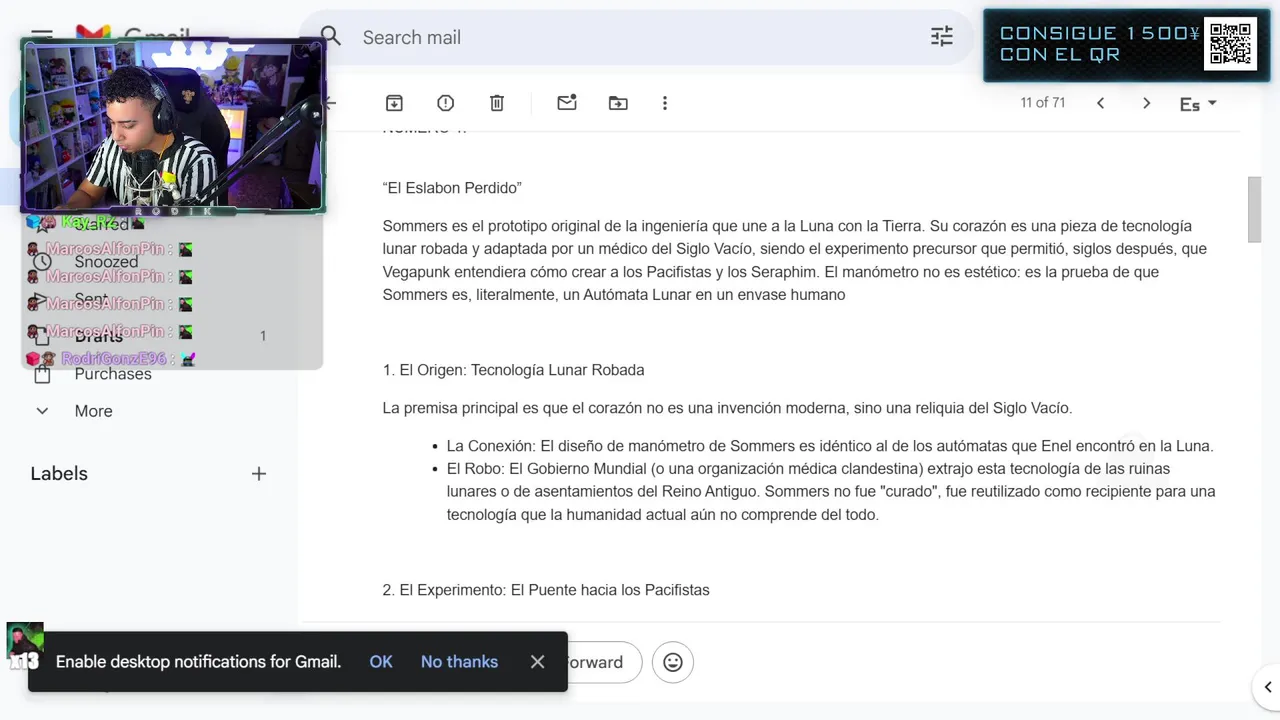Click the search magnifier icon
Viewport: 1280px width, 720px height.
click(x=331, y=37)
